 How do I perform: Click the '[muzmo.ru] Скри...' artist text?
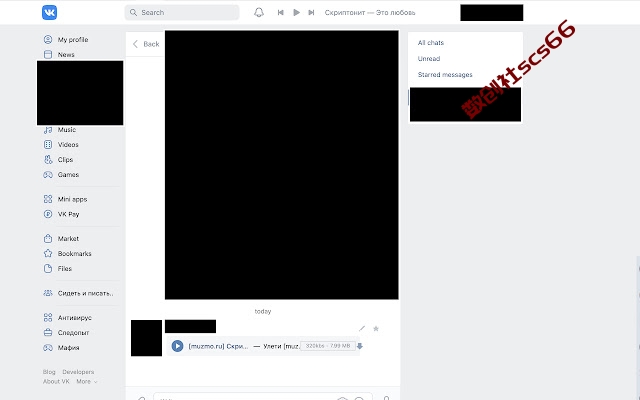pos(218,346)
